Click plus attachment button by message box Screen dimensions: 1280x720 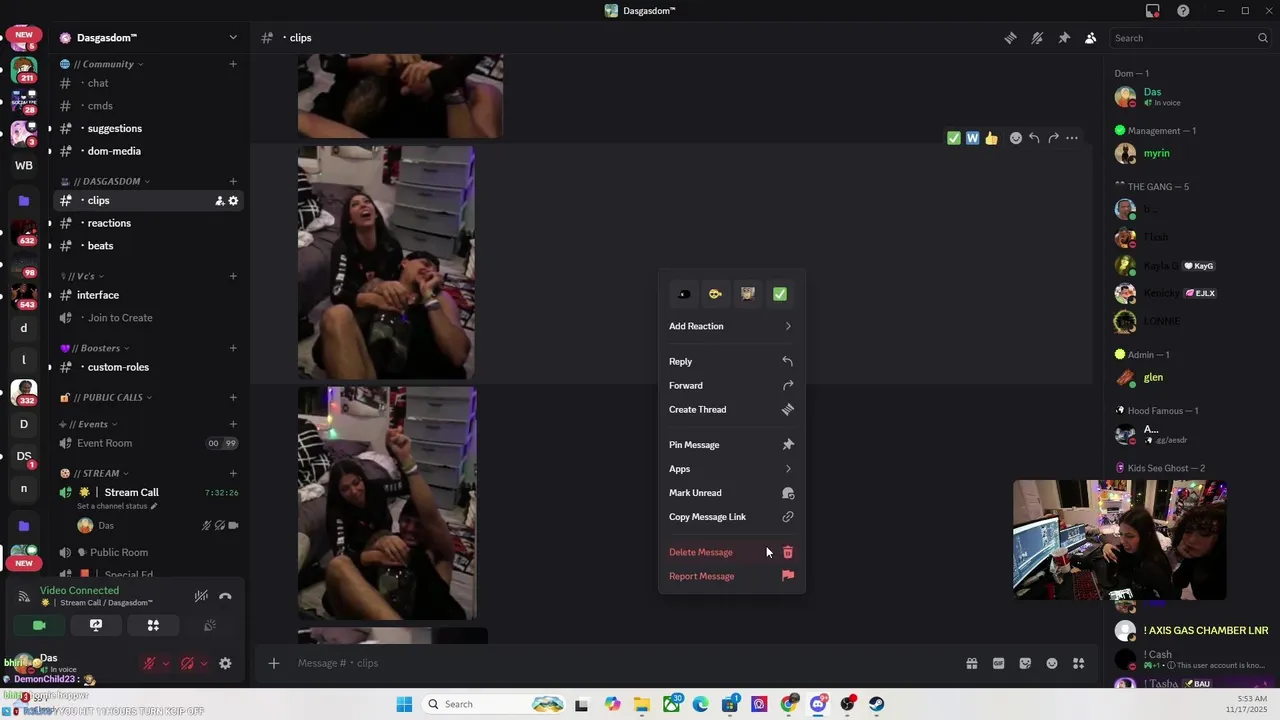[273, 663]
